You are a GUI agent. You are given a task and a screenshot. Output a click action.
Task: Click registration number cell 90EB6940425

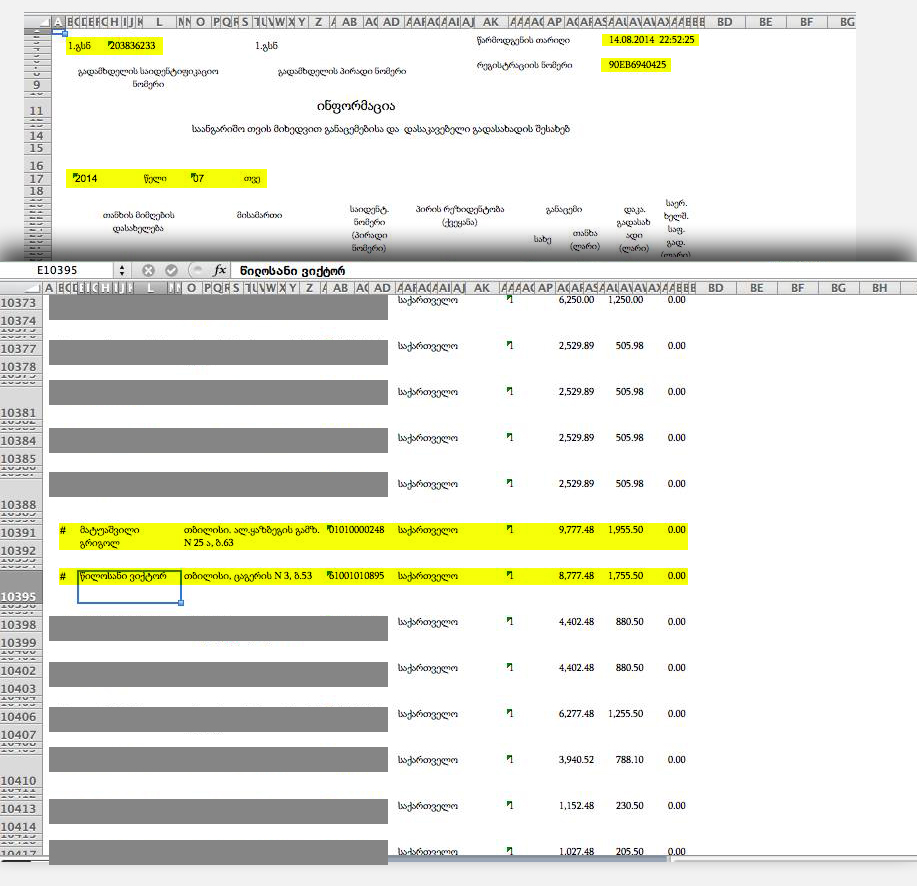pos(637,65)
